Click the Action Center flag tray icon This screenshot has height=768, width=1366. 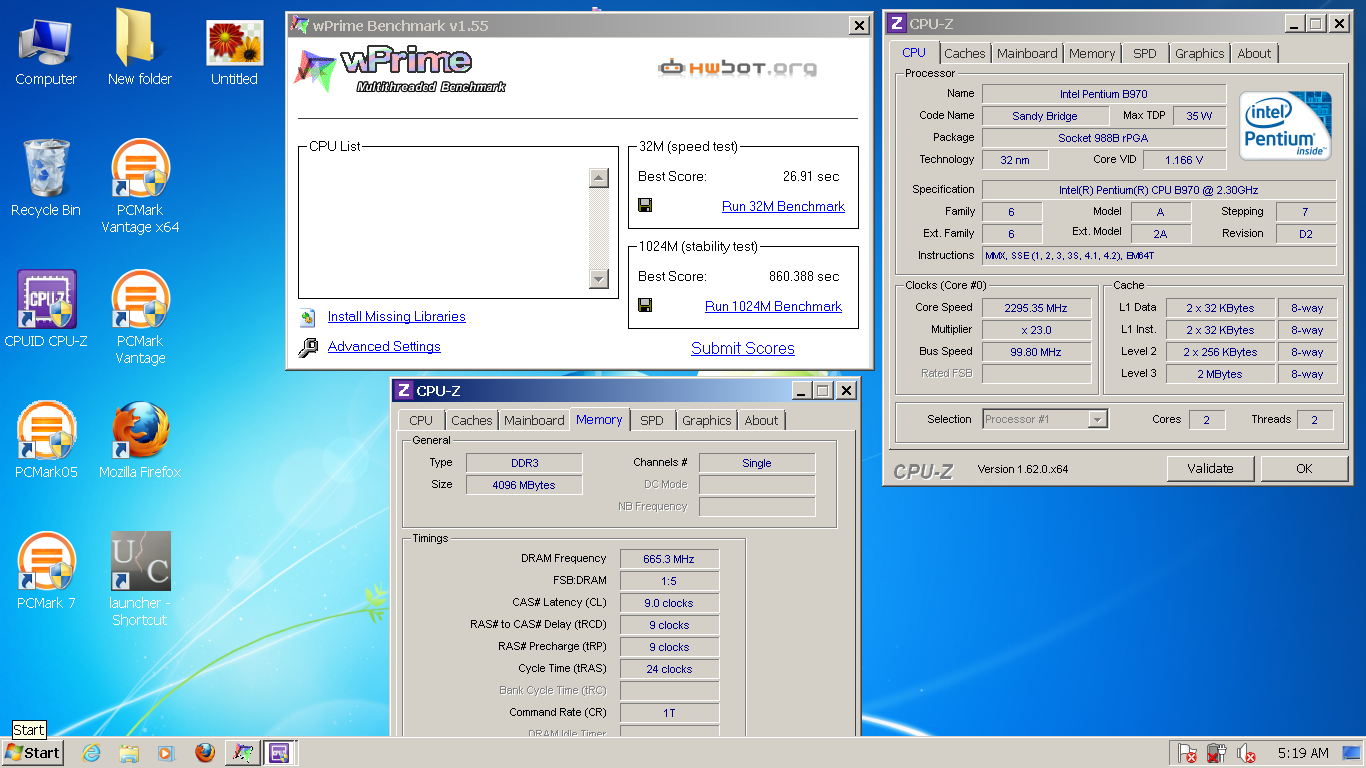[1187, 754]
